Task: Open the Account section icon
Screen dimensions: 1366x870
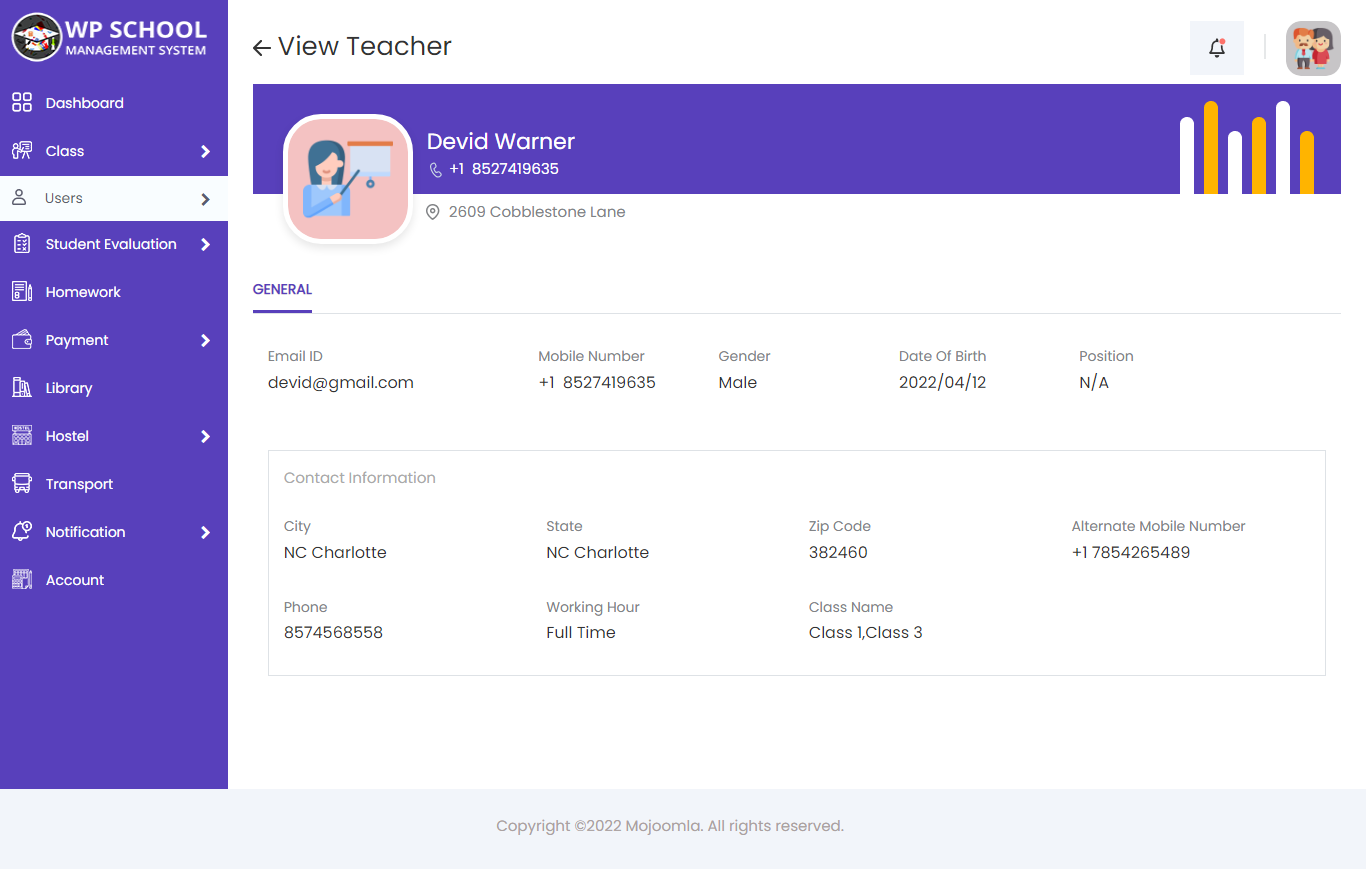Action: [x=22, y=579]
